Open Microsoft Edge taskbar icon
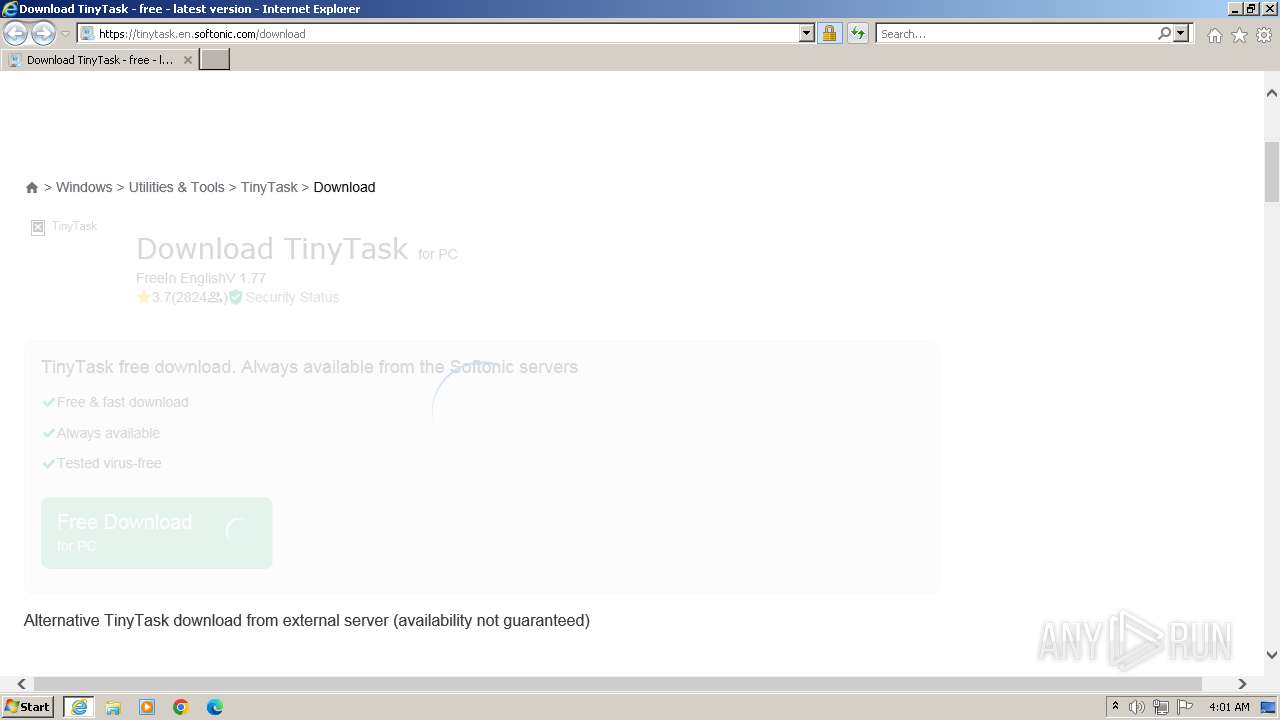The width and height of the screenshot is (1280, 720). [x=215, y=707]
